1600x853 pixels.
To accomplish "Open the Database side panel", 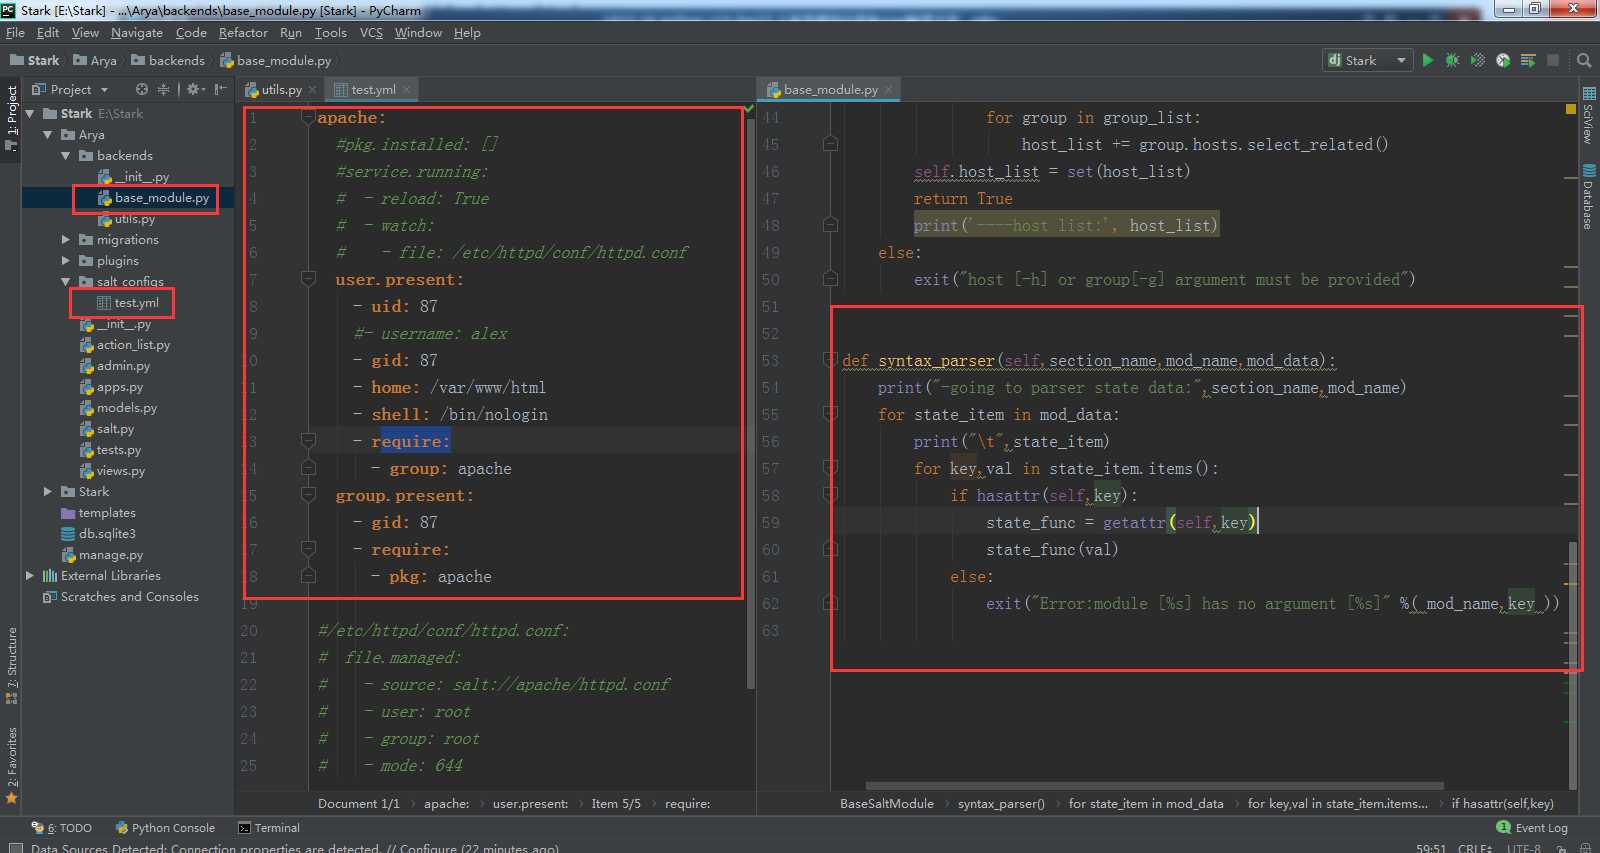I will [1588, 197].
